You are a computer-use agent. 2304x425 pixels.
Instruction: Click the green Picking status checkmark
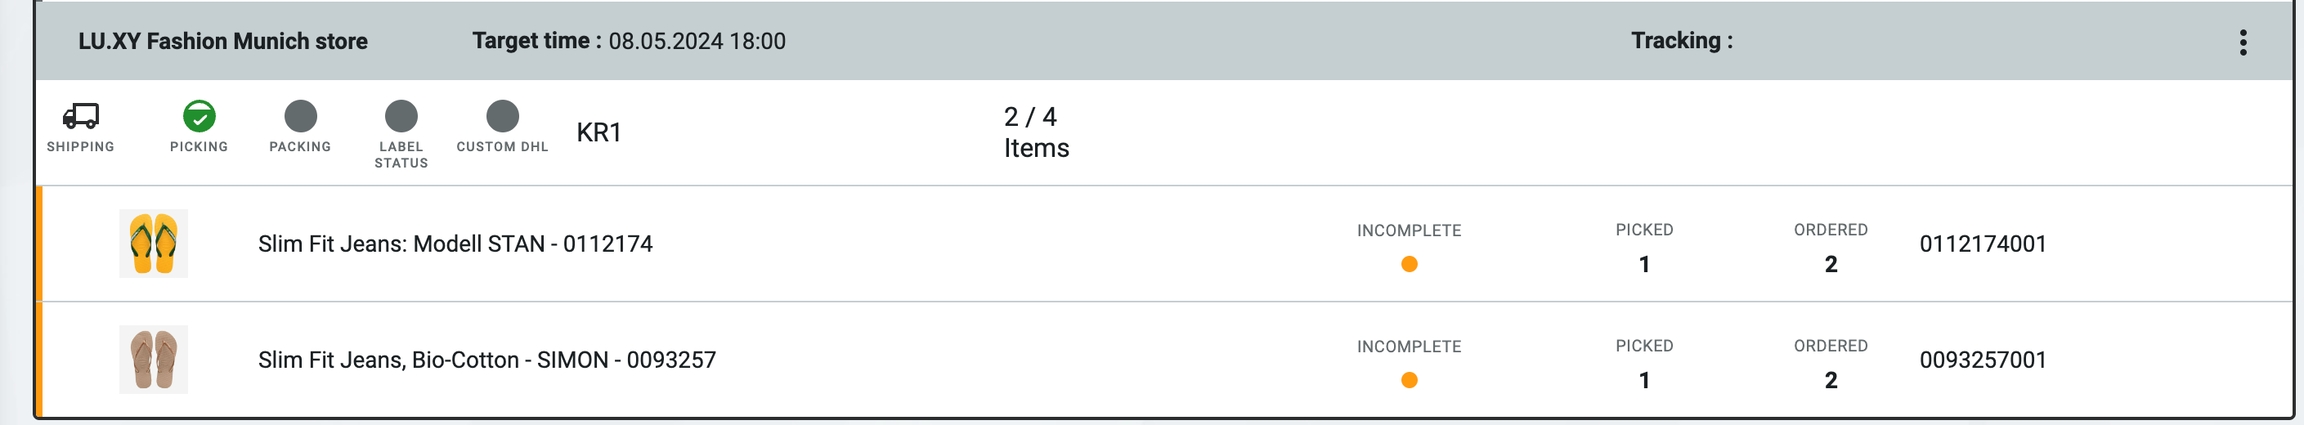(199, 116)
